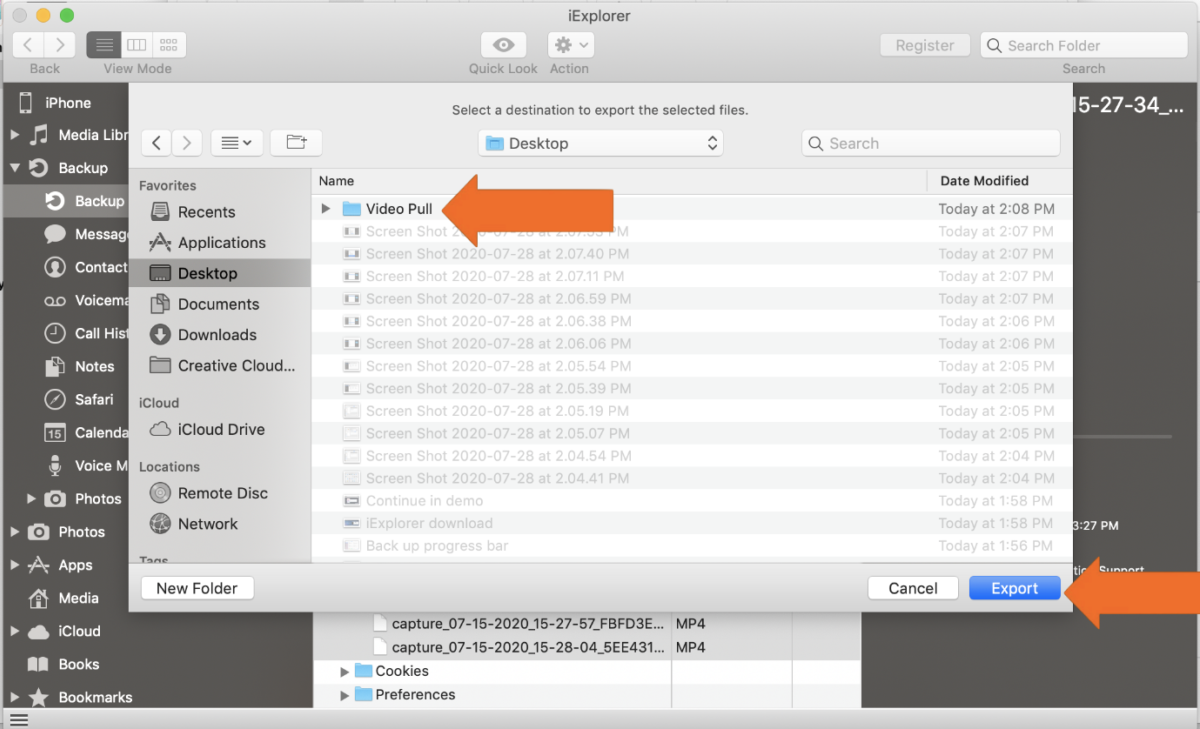The width and height of the screenshot is (1200, 729).
Task: Switch to column view mode
Action: (x=136, y=44)
